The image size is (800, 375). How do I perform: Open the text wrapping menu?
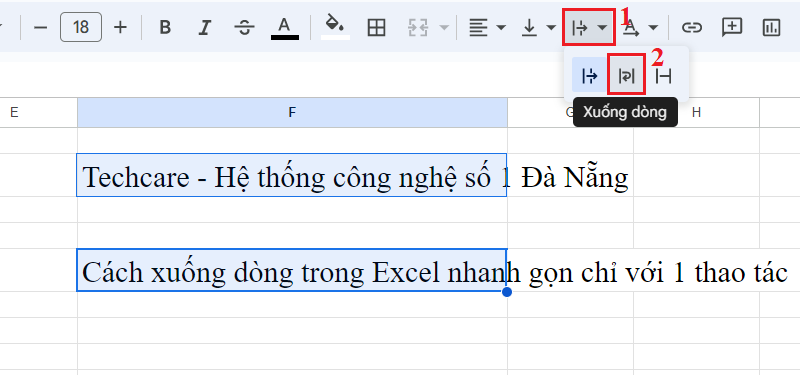point(588,28)
